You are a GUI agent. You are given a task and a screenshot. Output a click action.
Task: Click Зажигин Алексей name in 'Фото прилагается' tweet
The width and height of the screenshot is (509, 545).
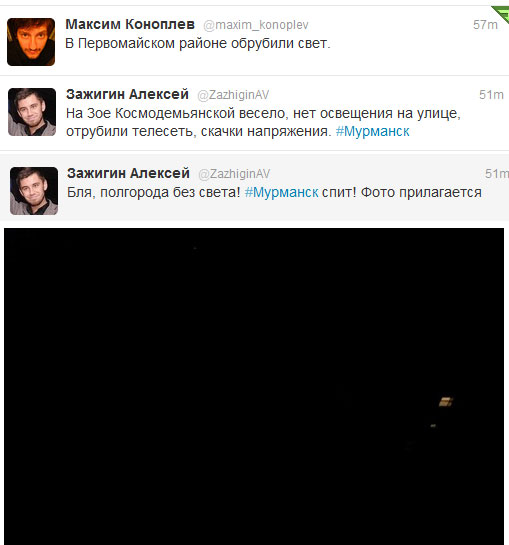tap(128, 173)
